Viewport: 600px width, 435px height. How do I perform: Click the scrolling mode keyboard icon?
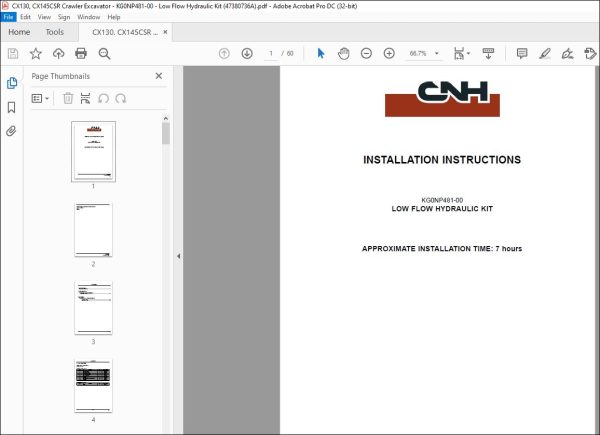click(488, 54)
